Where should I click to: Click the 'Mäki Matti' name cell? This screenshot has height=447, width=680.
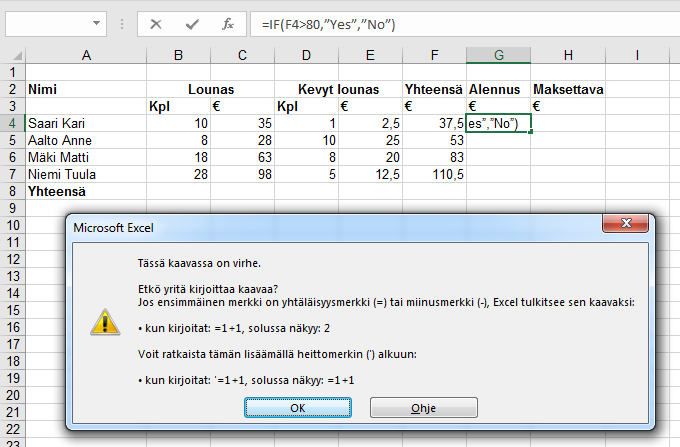86,157
